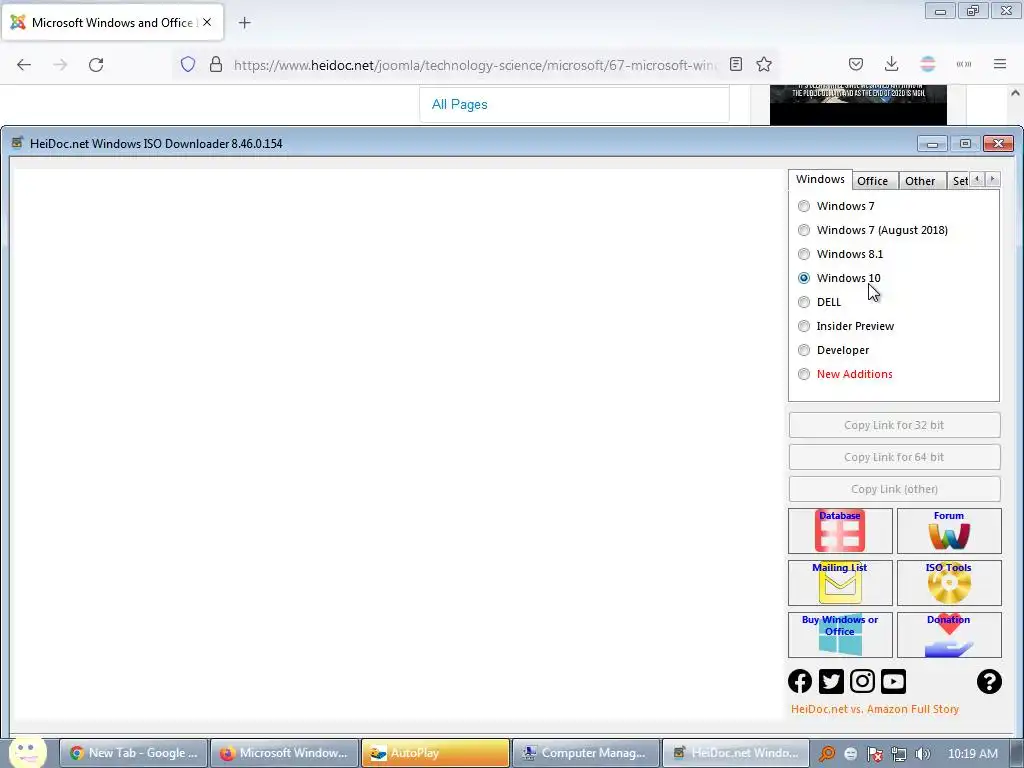
Task: Open HeiDoc.net vs. Amazon Full Story link
Action: pos(874,709)
